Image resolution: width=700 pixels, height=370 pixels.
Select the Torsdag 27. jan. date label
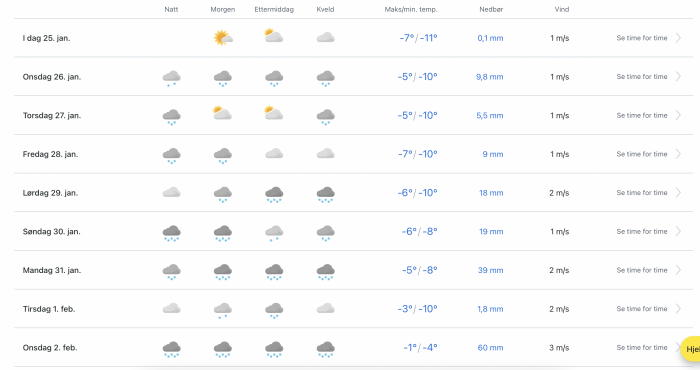(52, 116)
